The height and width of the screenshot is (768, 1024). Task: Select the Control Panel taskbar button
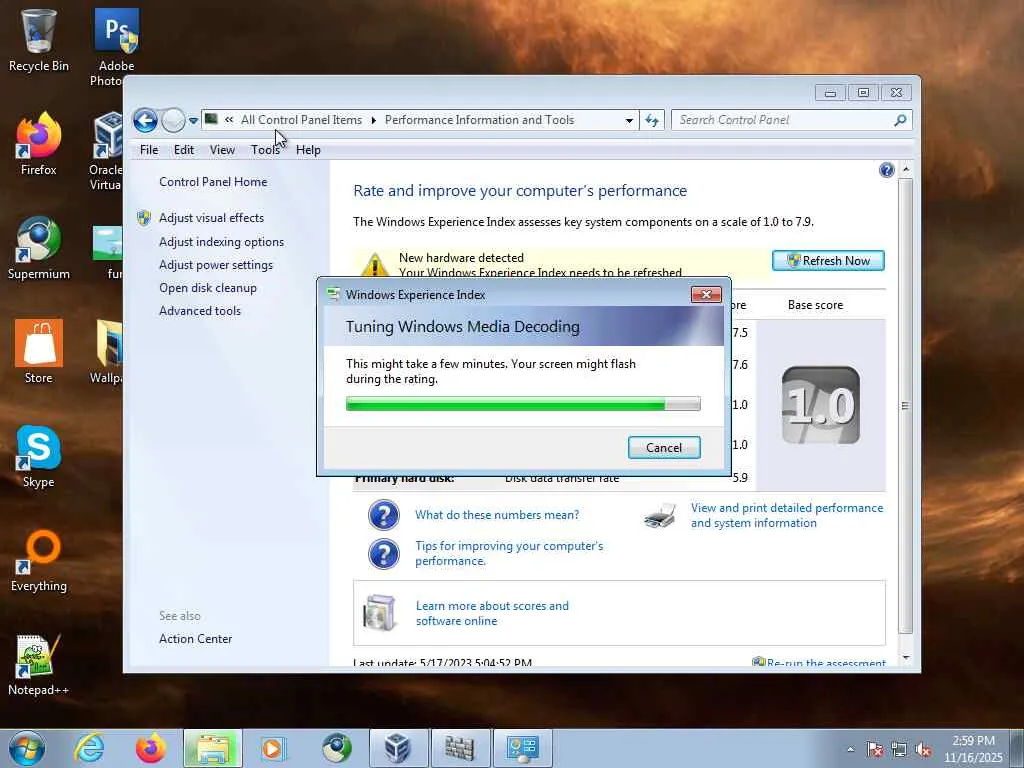click(522, 748)
